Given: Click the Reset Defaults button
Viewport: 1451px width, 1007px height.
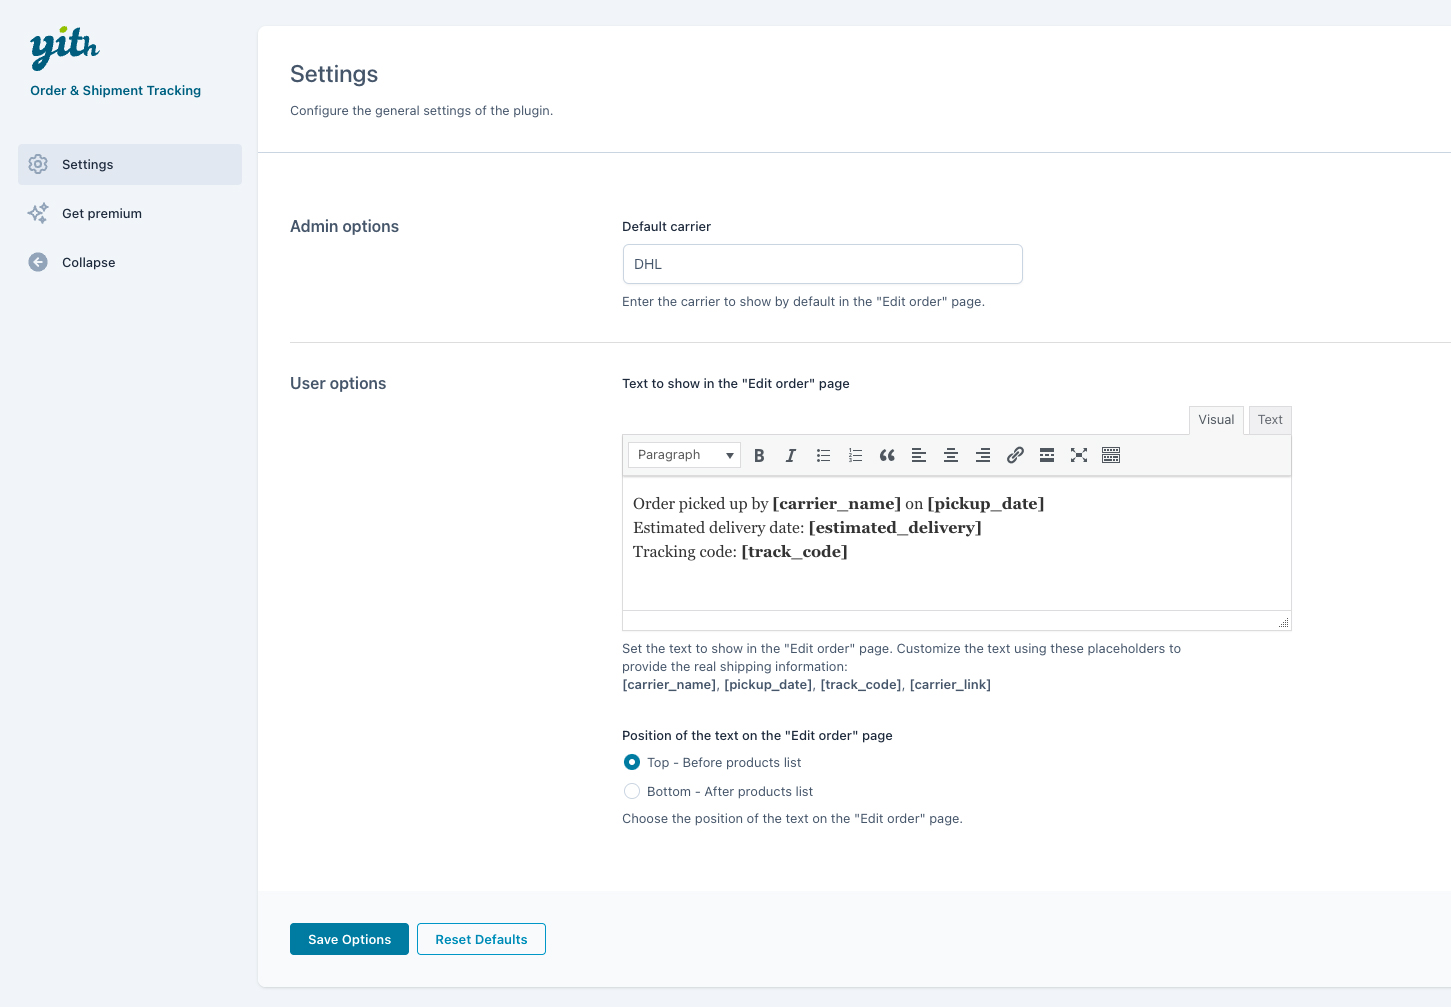Looking at the screenshot, I should (x=481, y=939).
